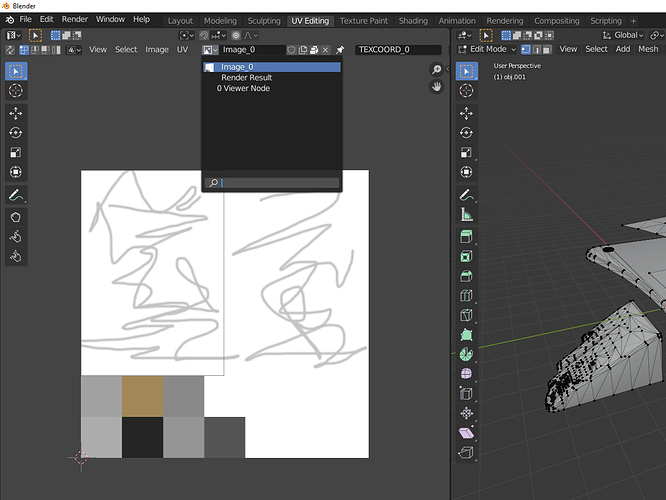Choose Image_0 from the image list
The height and width of the screenshot is (500, 666).
[272, 67]
